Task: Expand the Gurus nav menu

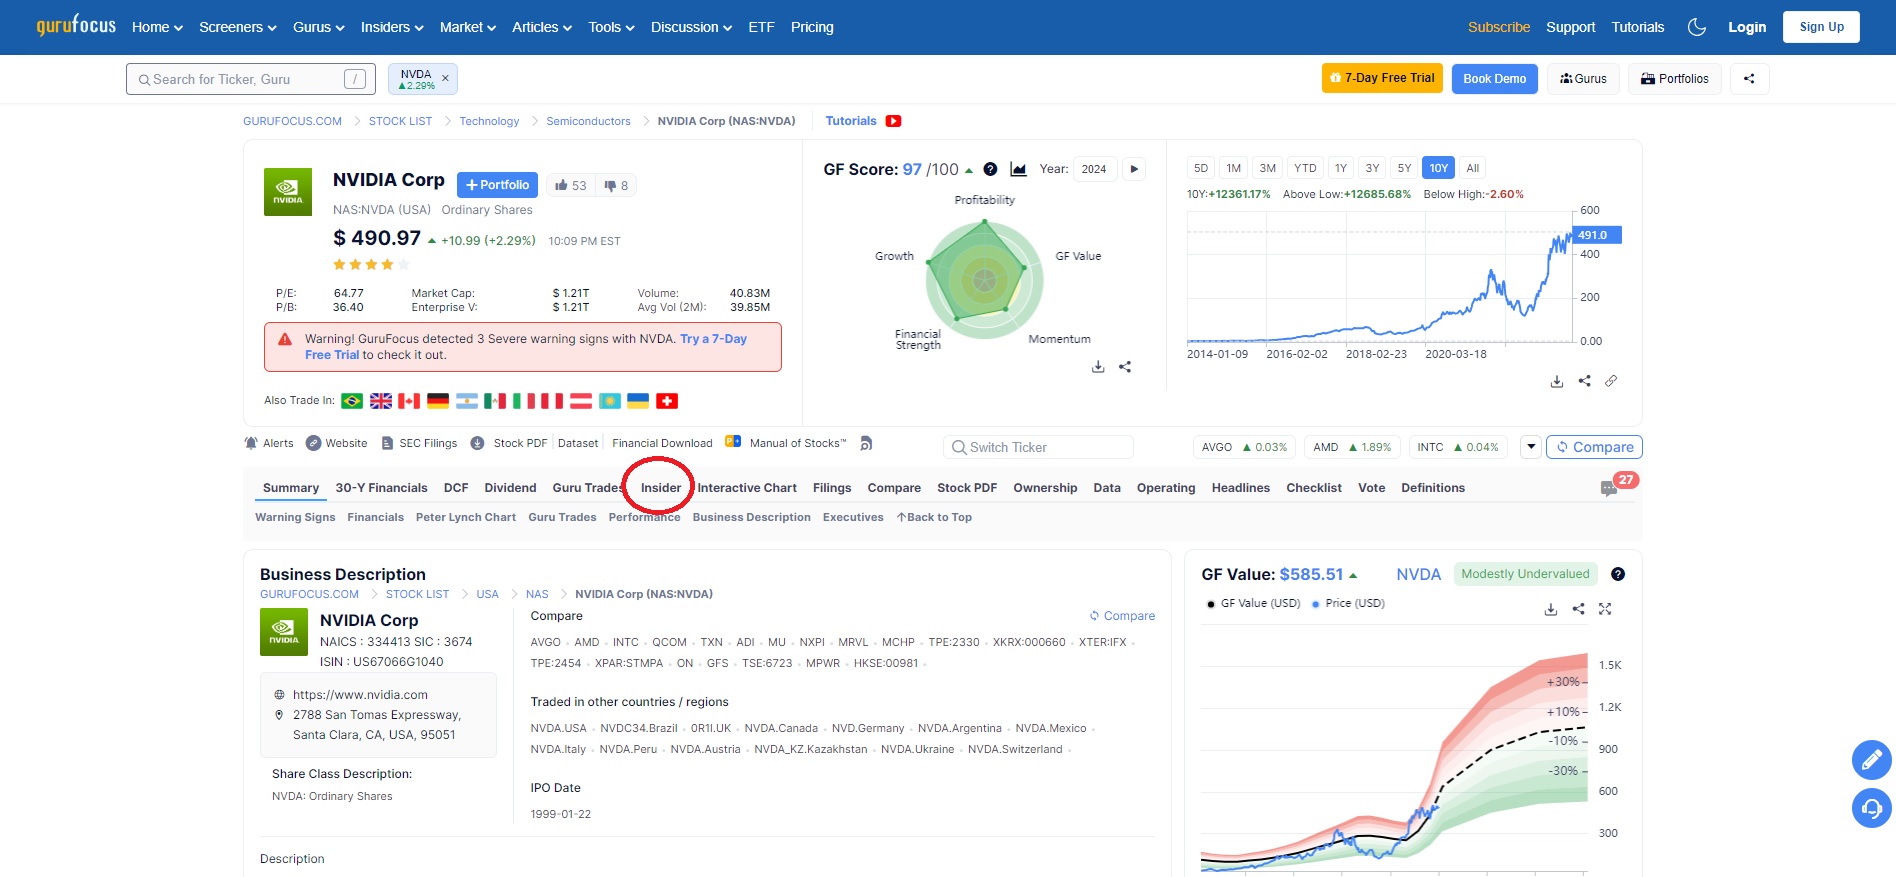Action: click(x=319, y=27)
